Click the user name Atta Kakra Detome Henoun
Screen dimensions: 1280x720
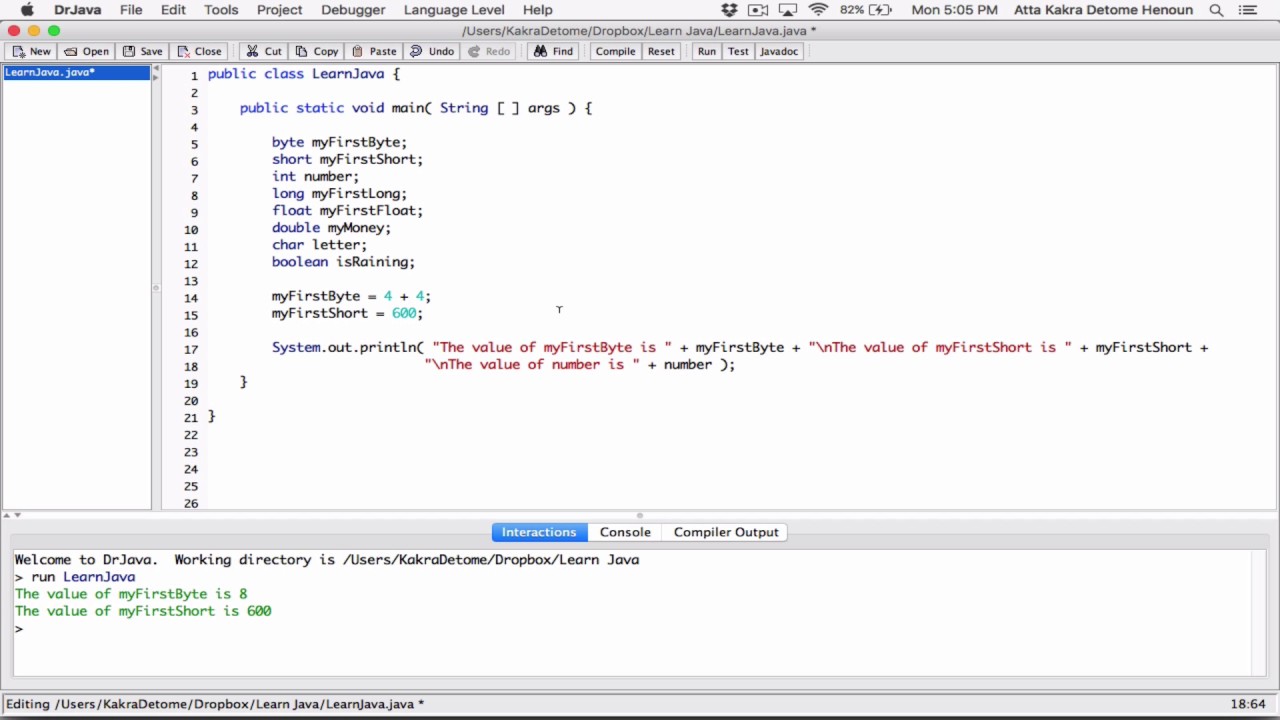(1103, 10)
